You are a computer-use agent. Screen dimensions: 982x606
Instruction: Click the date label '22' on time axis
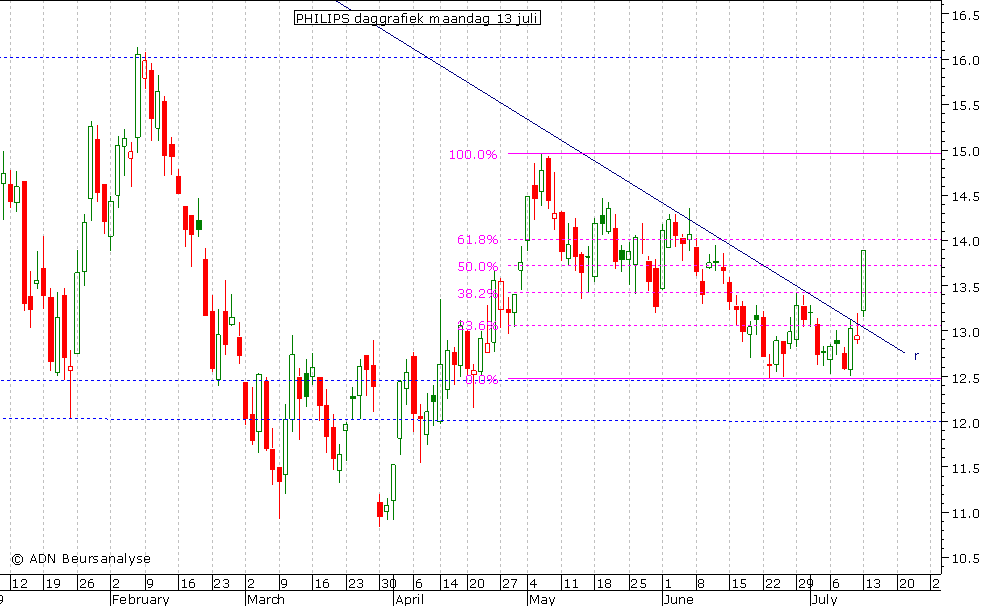773,584
